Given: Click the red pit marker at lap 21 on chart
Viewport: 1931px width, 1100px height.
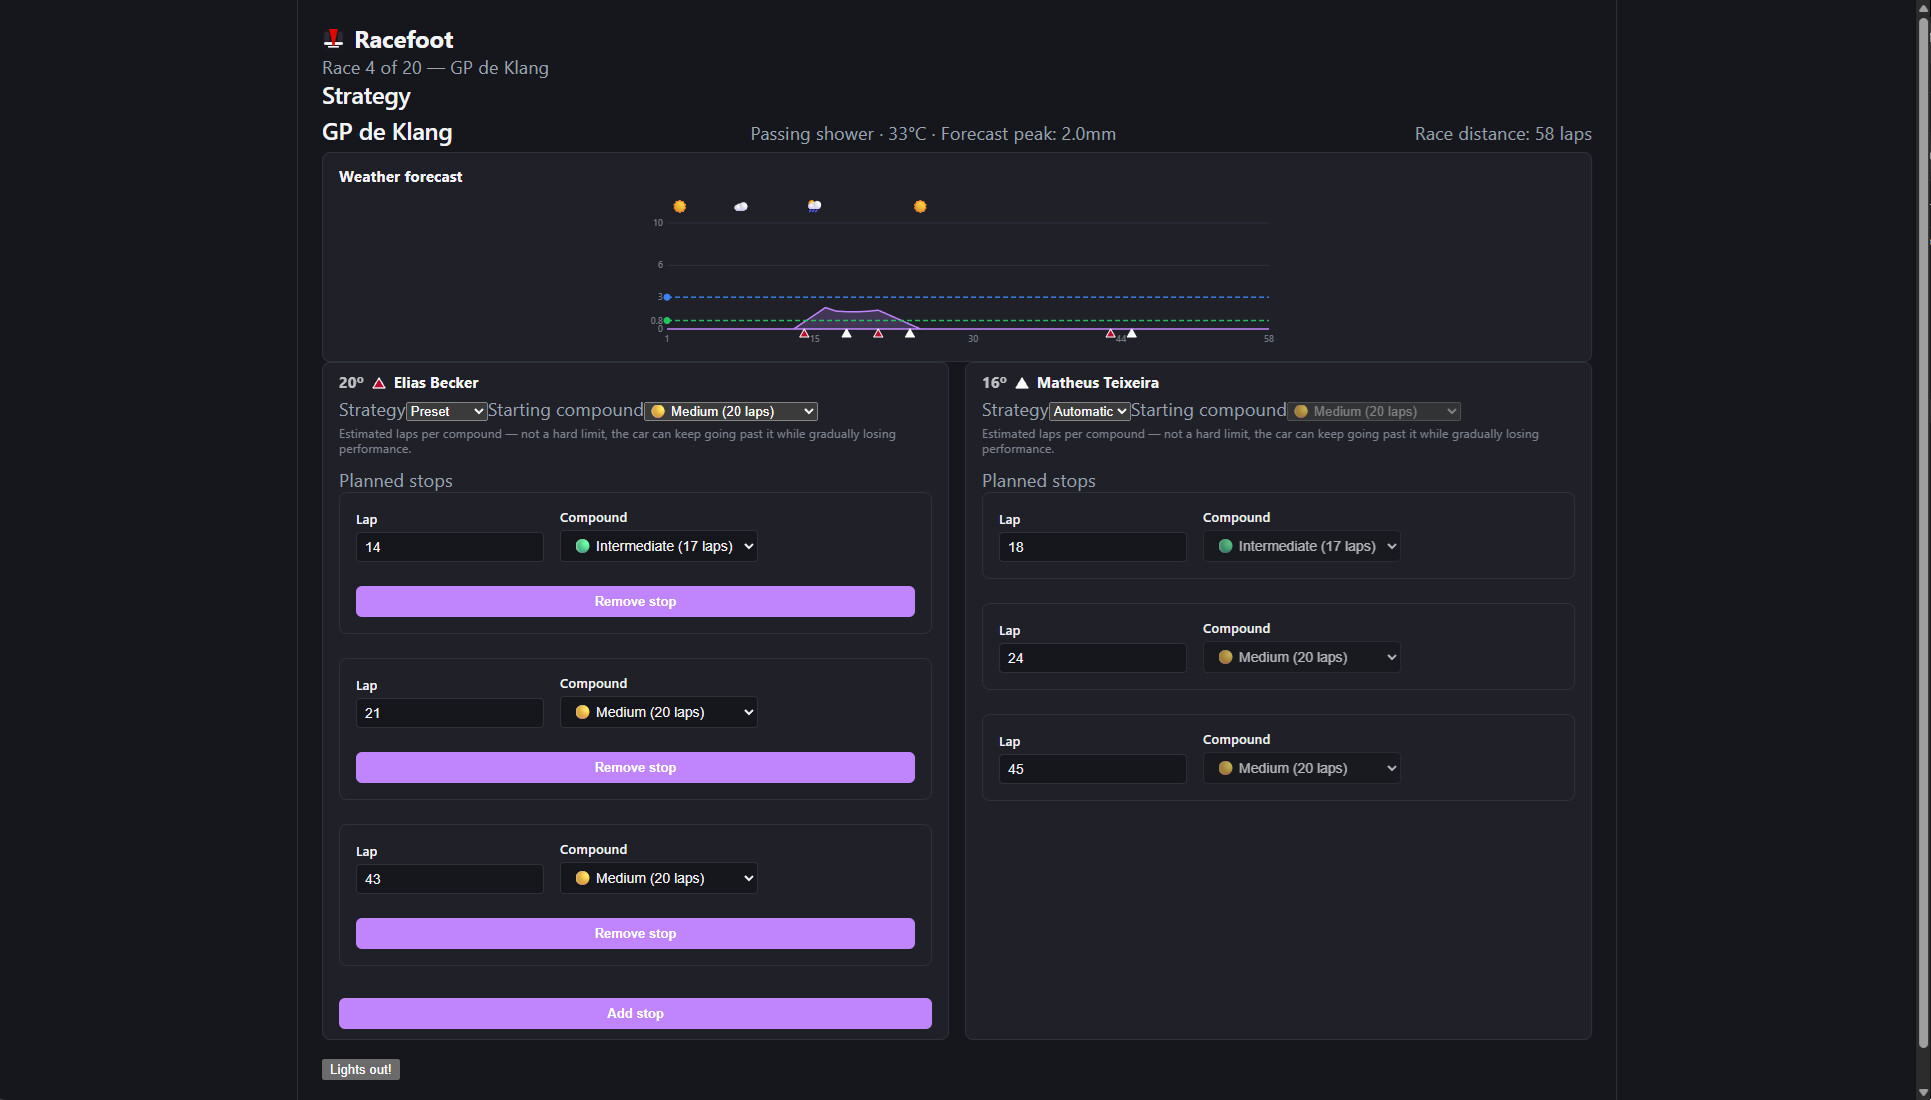Looking at the screenshot, I should coord(878,333).
